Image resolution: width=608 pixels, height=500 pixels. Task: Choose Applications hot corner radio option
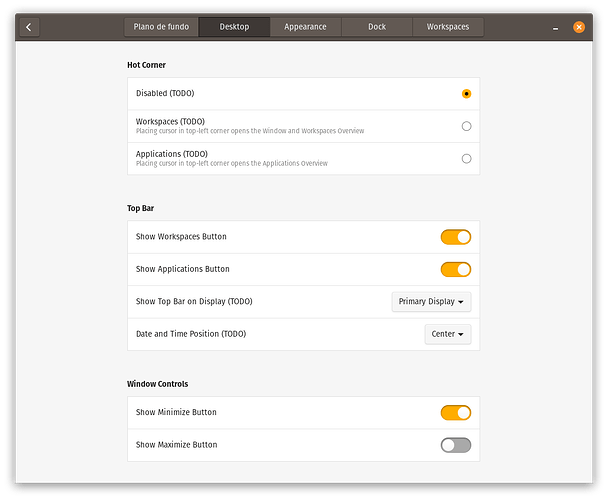pos(466,158)
